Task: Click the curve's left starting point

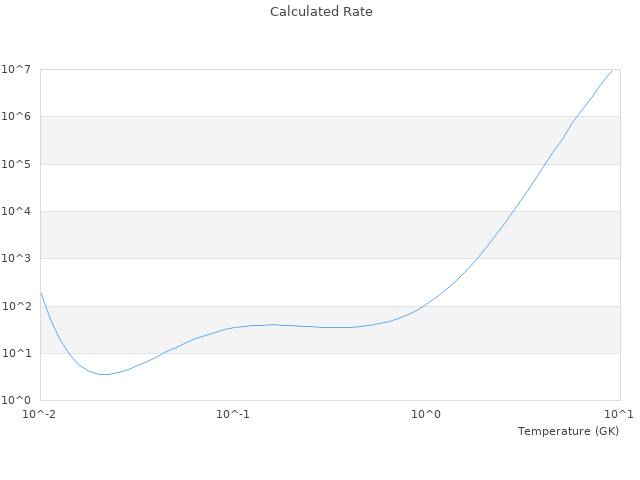Action: [x=41, y=292]
